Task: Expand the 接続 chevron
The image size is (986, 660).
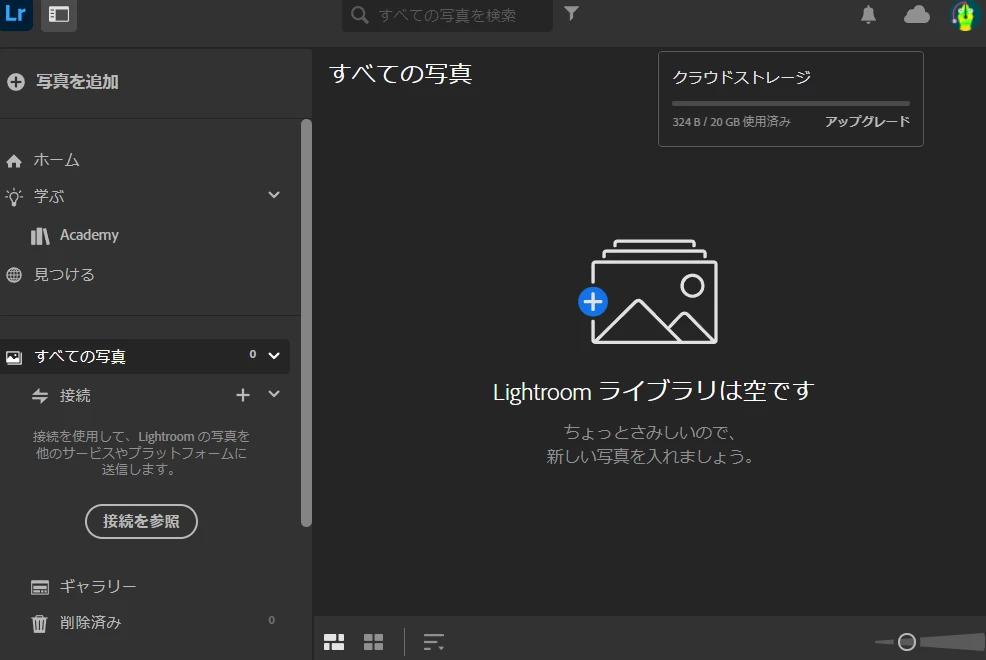Action: (x=274, y=394)
